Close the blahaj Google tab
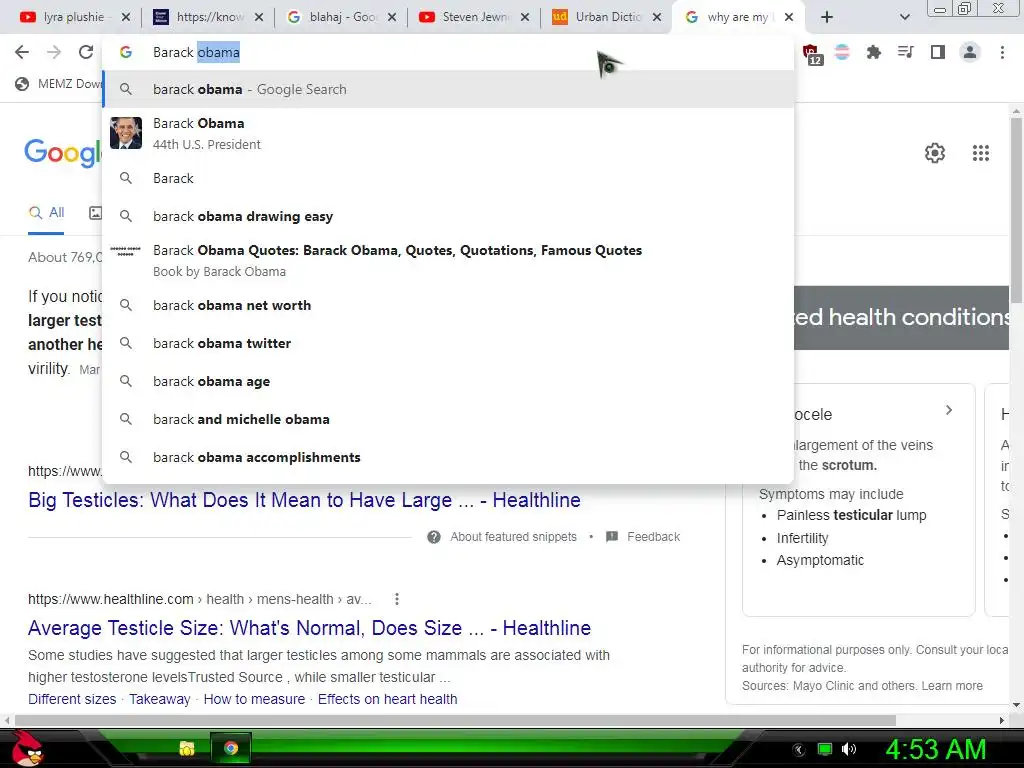Viewport: 1024px width, 768px height. 392,18
